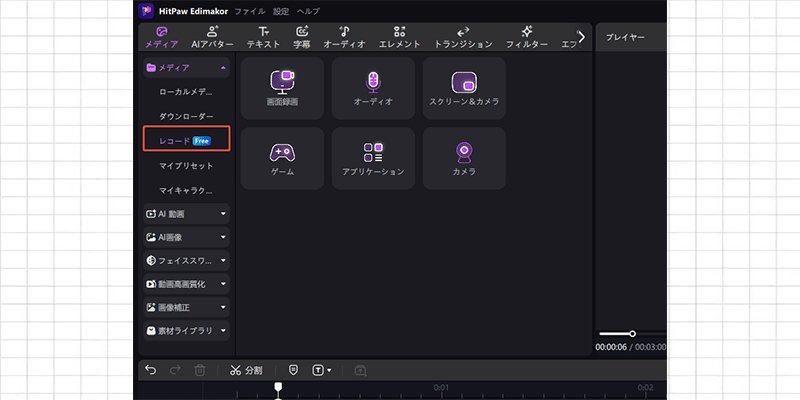Select レコード Free in sidebar
Viewport: 800px width, 400px height.
[186, 139]
